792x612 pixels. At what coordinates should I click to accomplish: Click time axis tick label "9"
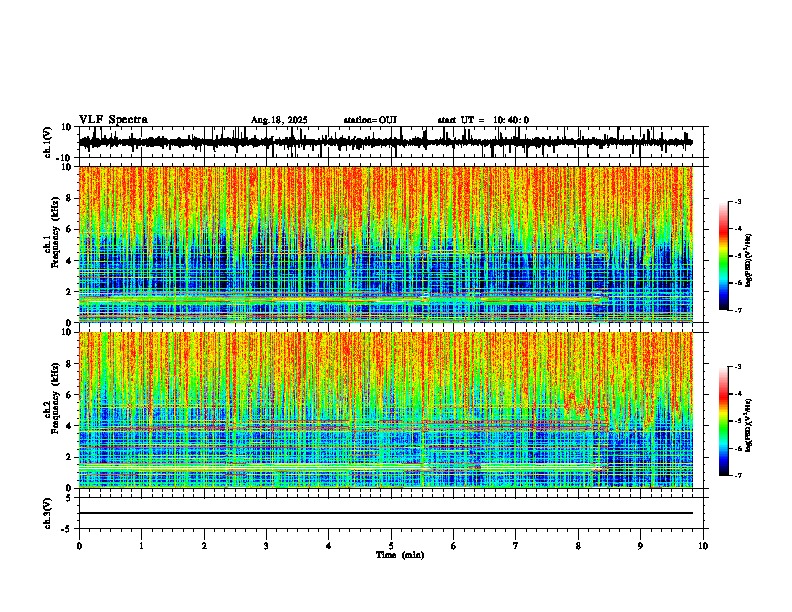tap(640, 545)
